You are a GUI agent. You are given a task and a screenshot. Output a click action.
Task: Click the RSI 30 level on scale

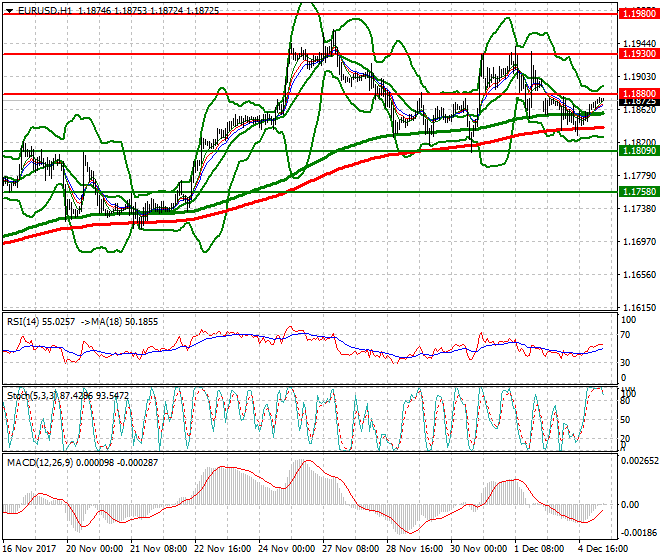(x=625, y=363)
